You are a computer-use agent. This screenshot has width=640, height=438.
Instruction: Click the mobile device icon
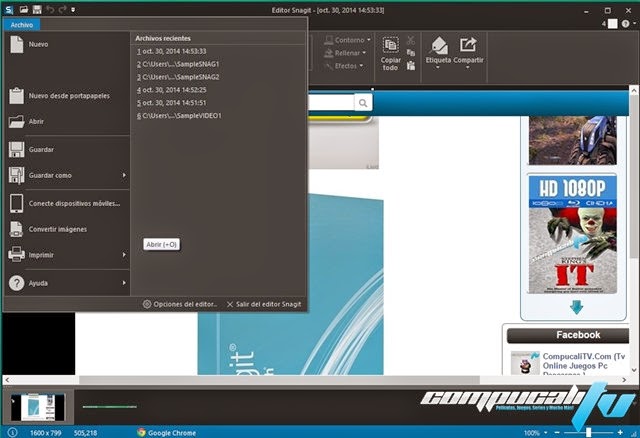point(16,203)
